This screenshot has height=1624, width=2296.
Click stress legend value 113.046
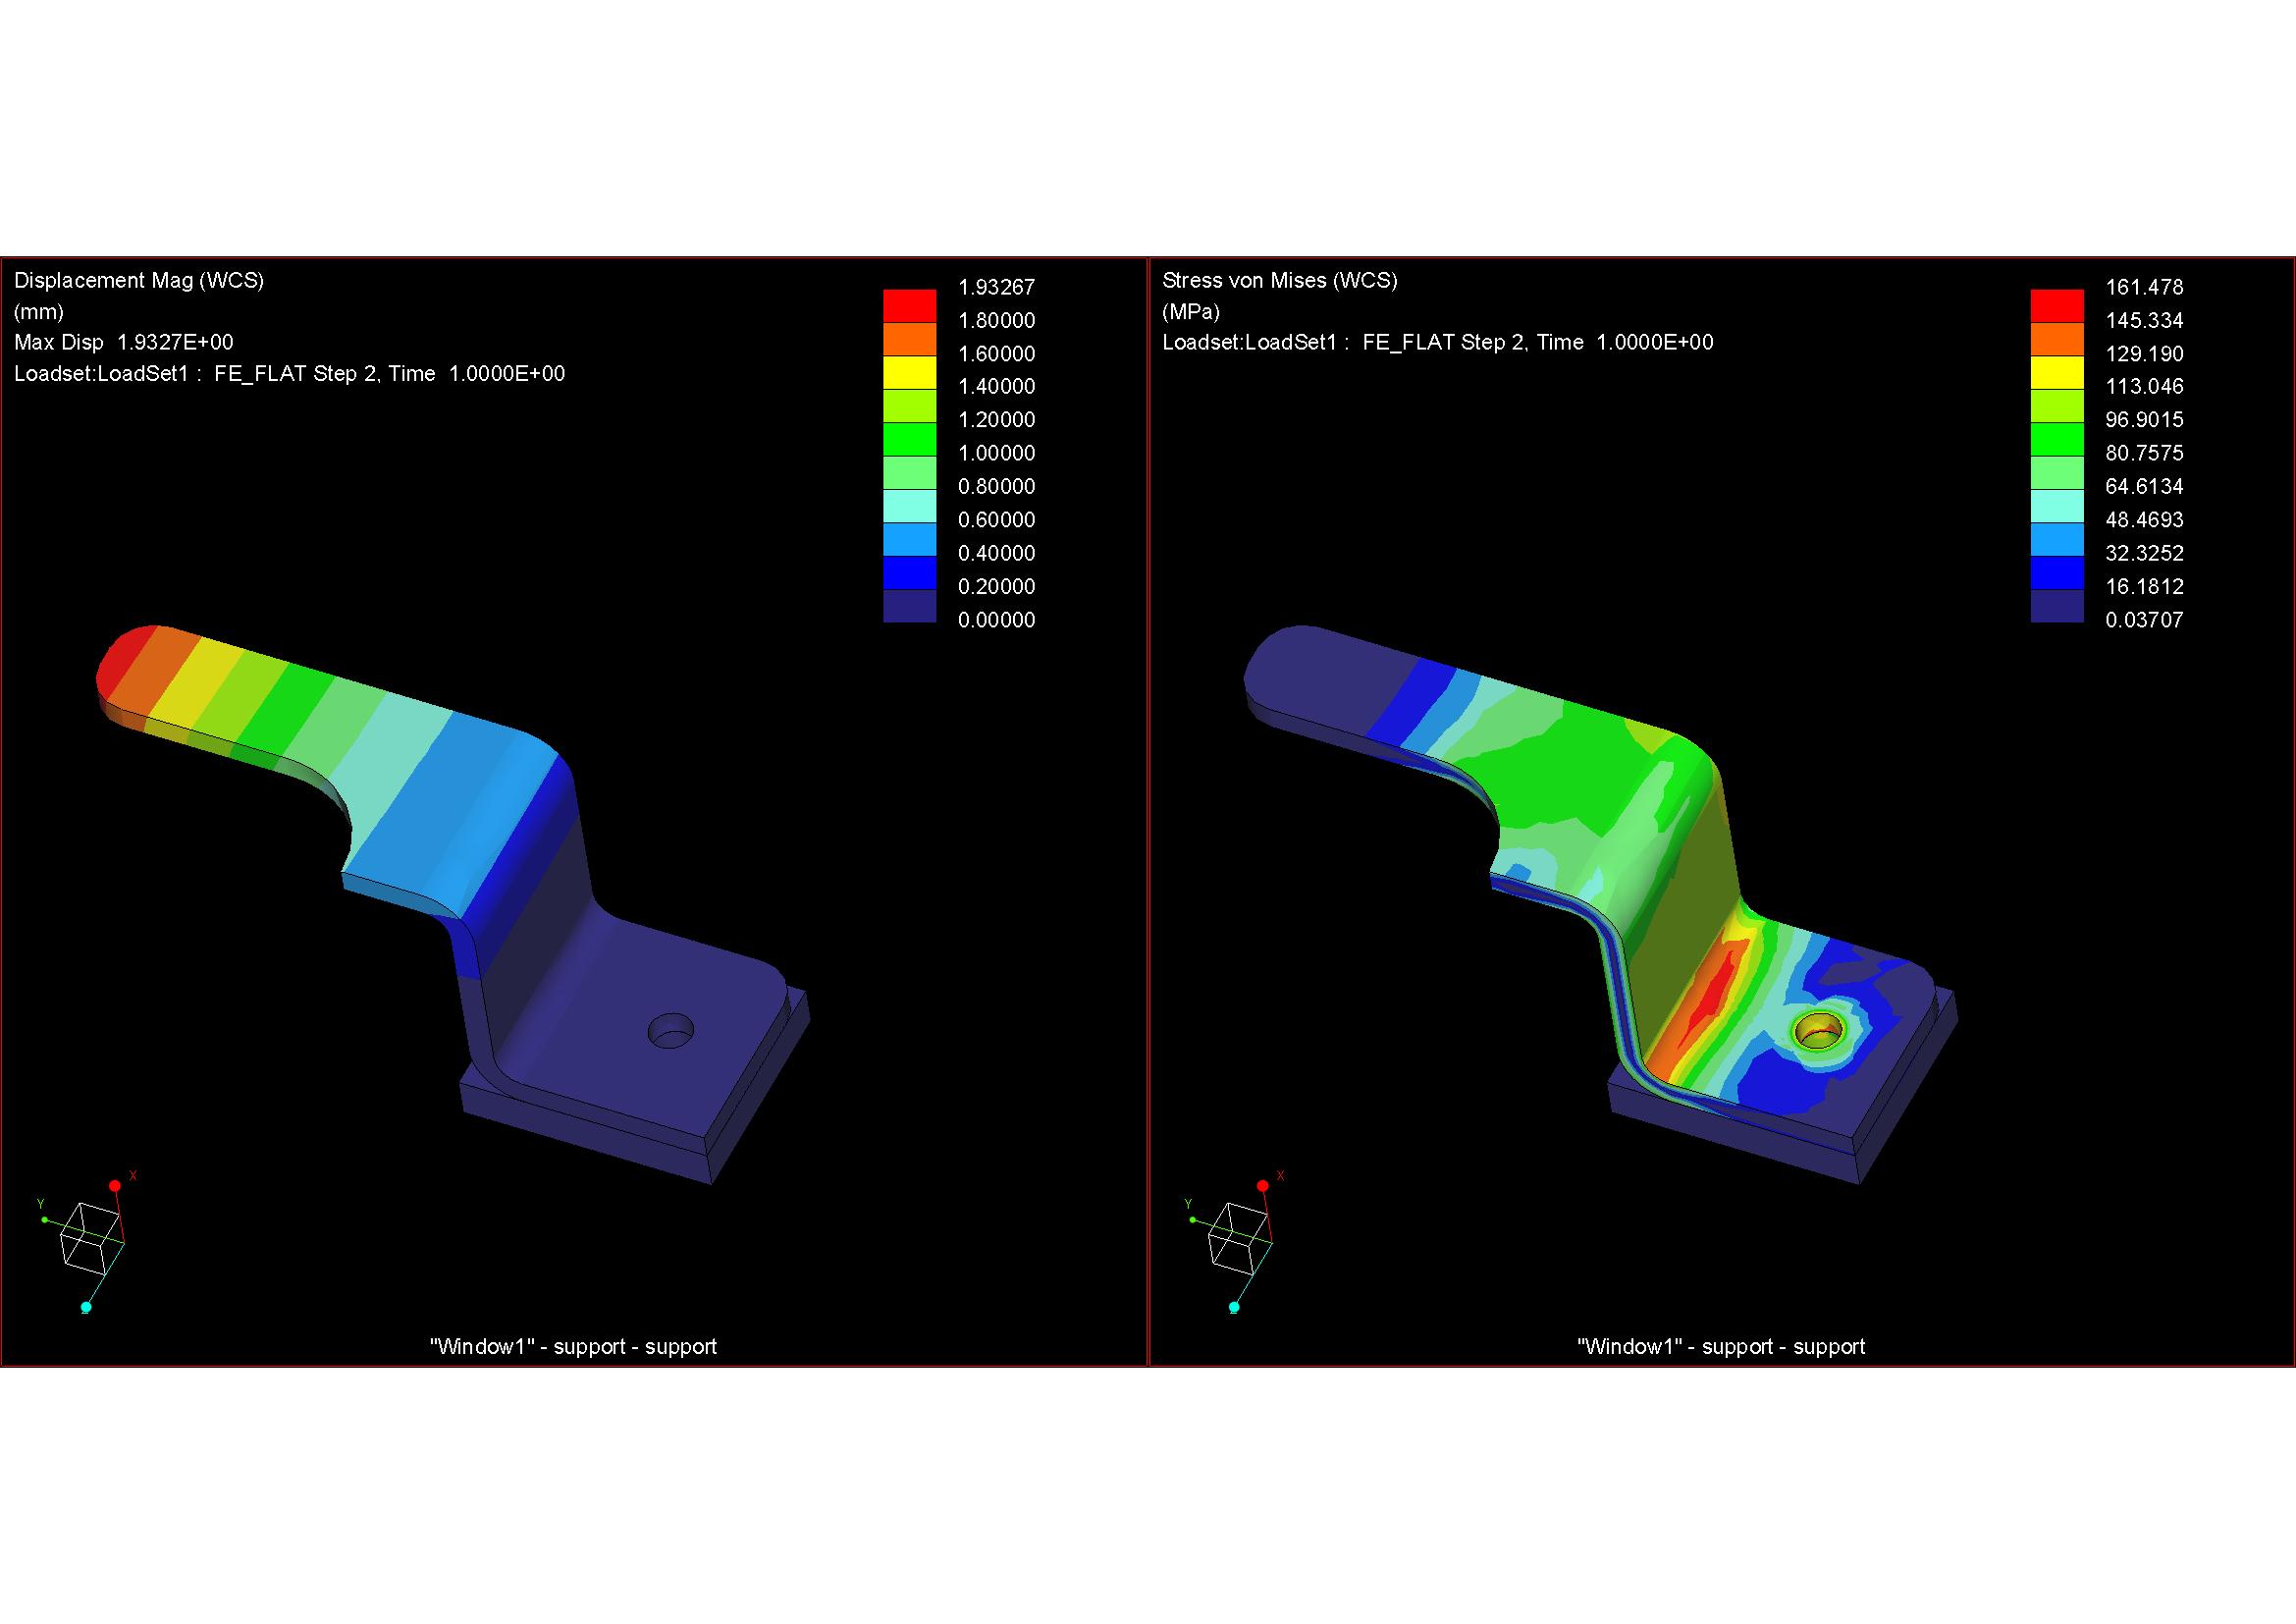[2144, 386]
